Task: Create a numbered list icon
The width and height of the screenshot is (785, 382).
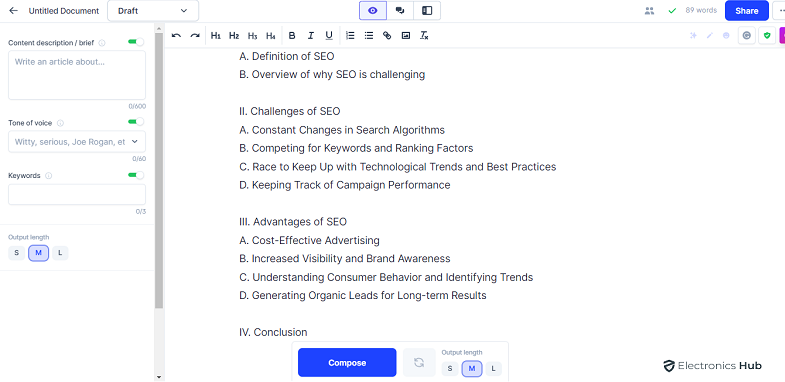Action: click(x=350, y=36)
